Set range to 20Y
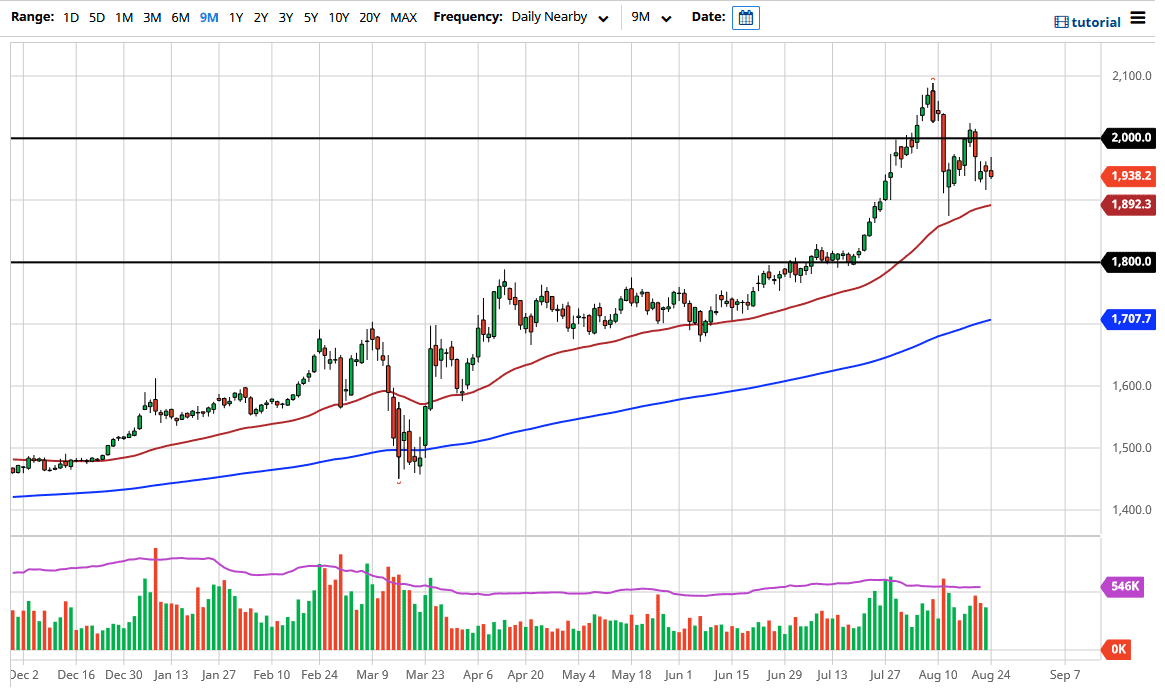This screenshot has height=698, width=1165. click(369, 17)
